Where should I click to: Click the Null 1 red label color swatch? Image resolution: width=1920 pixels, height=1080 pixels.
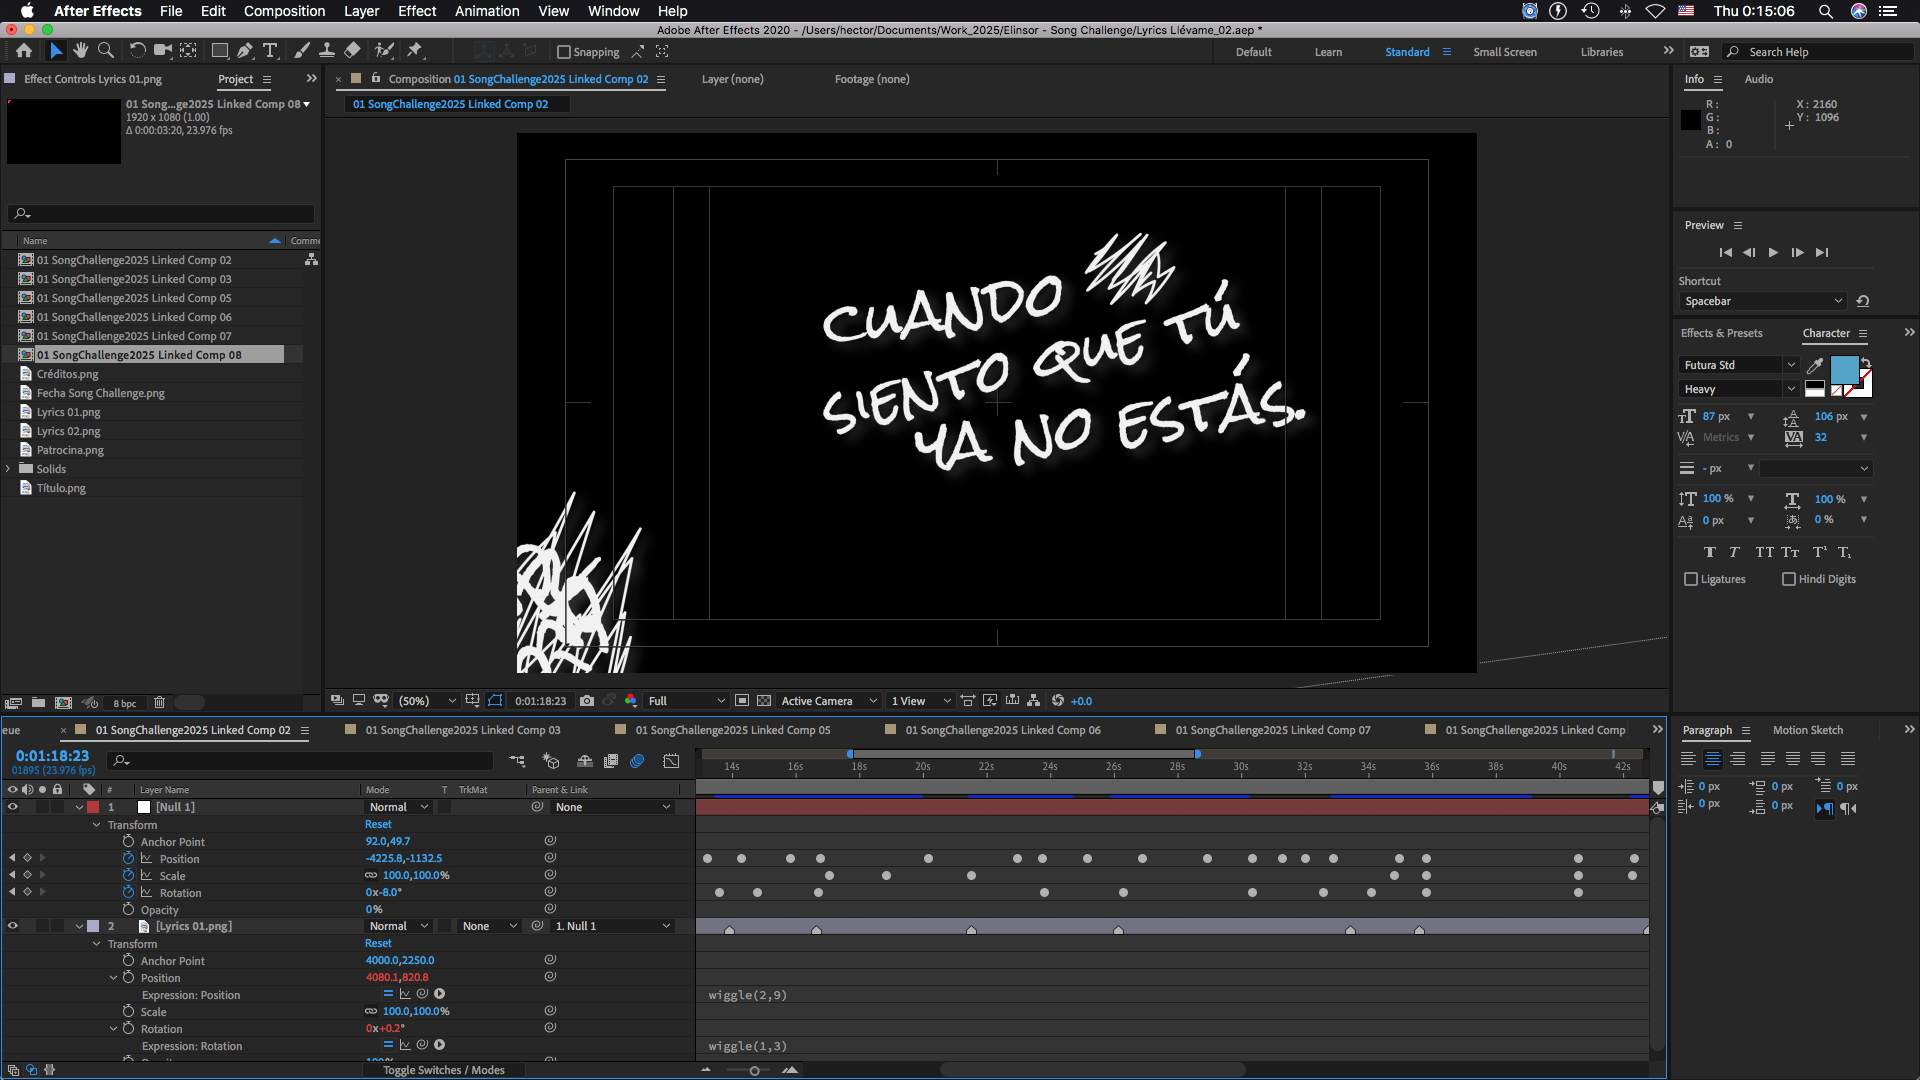pos(93,807)
